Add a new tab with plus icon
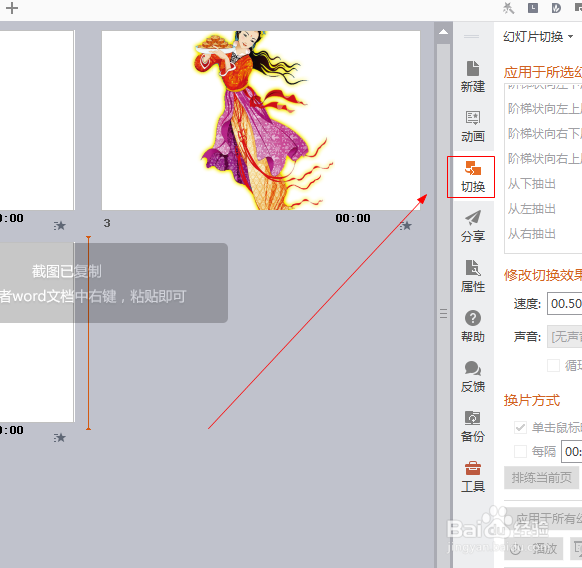The width and height of the screenshot is (582, 568). click(12, 8)
